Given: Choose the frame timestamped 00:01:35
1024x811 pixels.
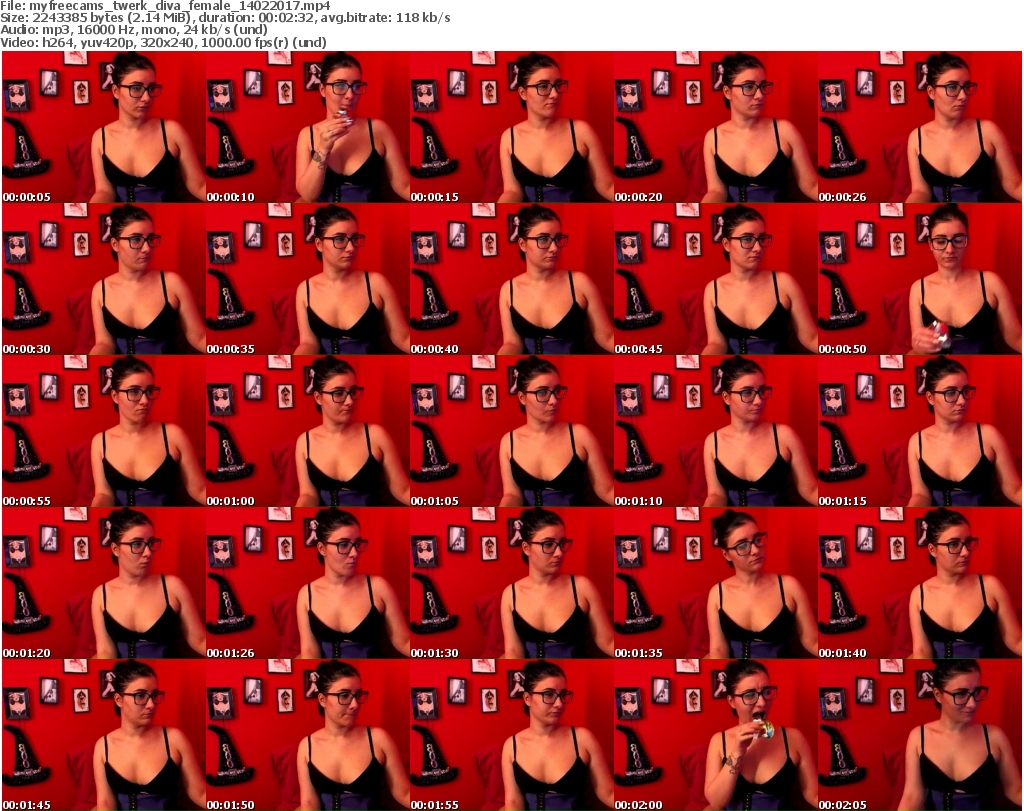Looking at the screenshot, I should [715, 583].
